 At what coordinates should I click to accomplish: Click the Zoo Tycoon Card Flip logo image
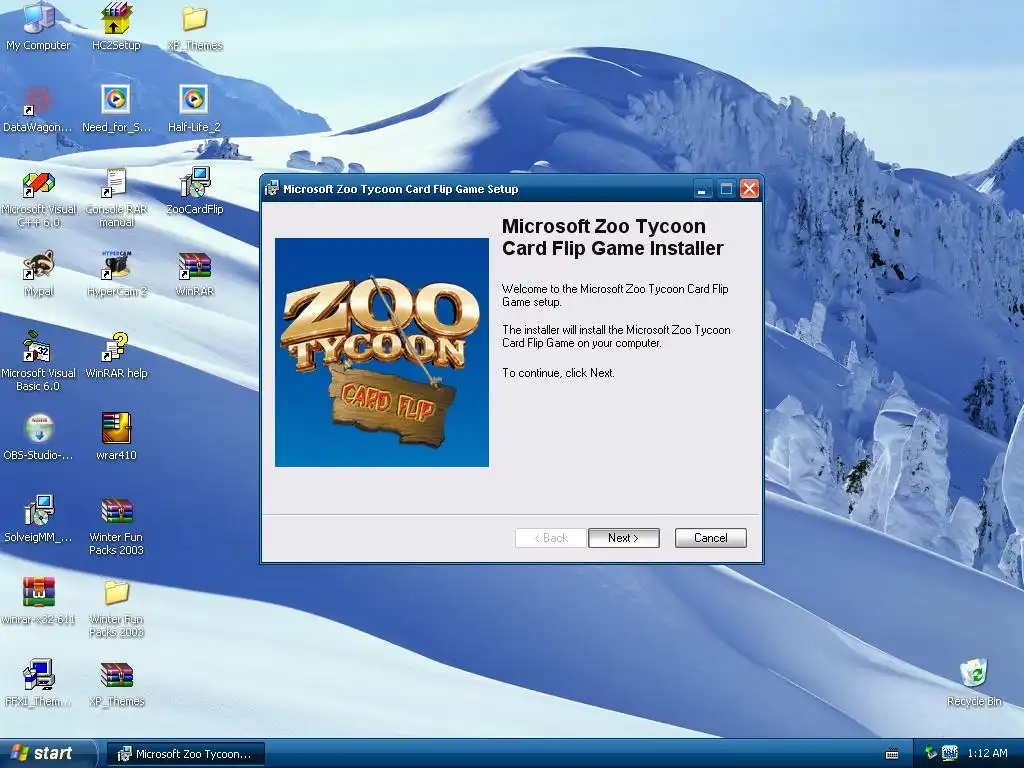(382, 353)
